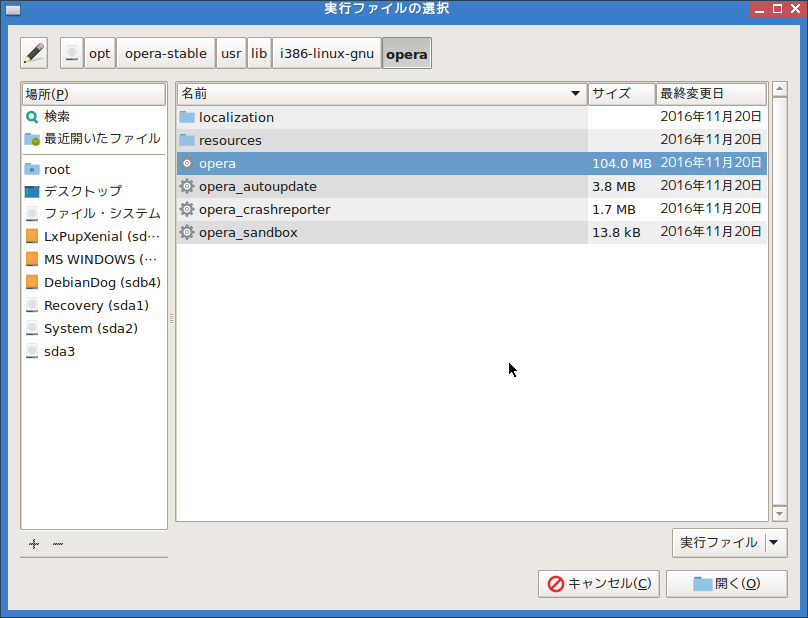Click the Recovery (sda1) disk icon
The image size is (808, 618).
32,305
